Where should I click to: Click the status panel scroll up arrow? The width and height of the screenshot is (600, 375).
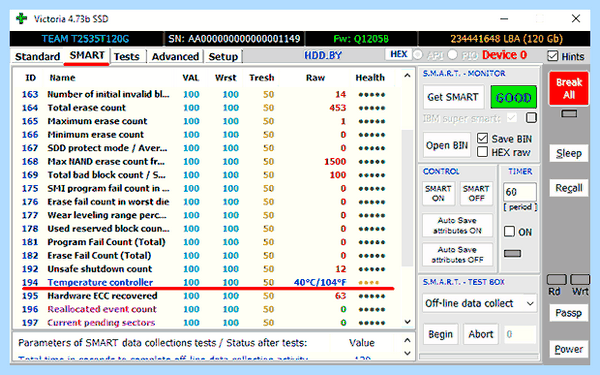(407, 340)
